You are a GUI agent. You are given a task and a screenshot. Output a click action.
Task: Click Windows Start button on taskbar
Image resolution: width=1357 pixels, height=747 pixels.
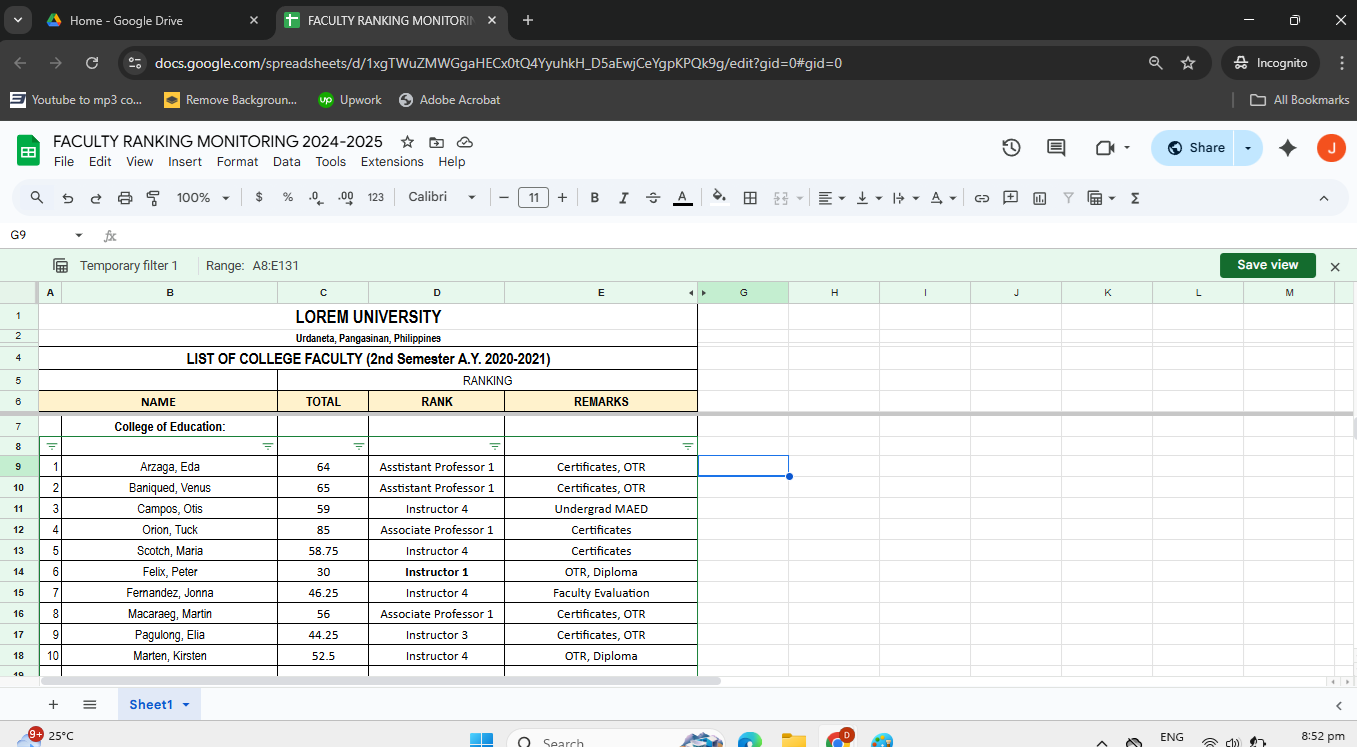pyautogui.click(x=481, y=740)
